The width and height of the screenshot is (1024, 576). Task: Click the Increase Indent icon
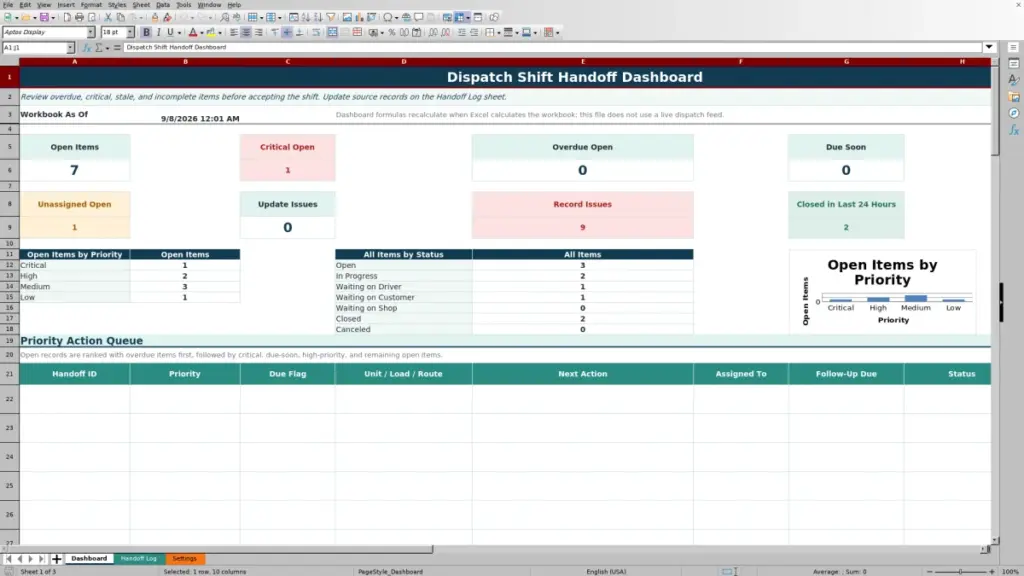462,33
